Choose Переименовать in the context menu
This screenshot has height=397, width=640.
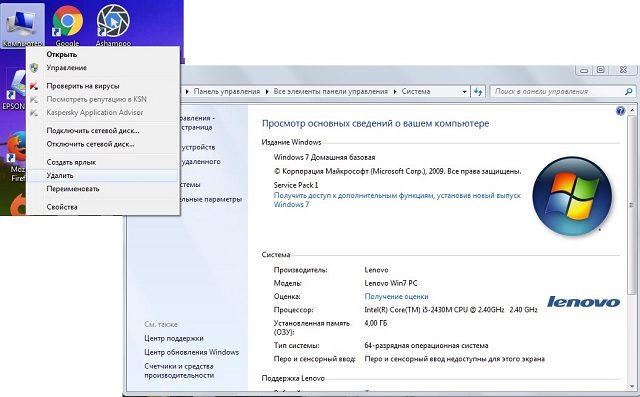point(103,189)
